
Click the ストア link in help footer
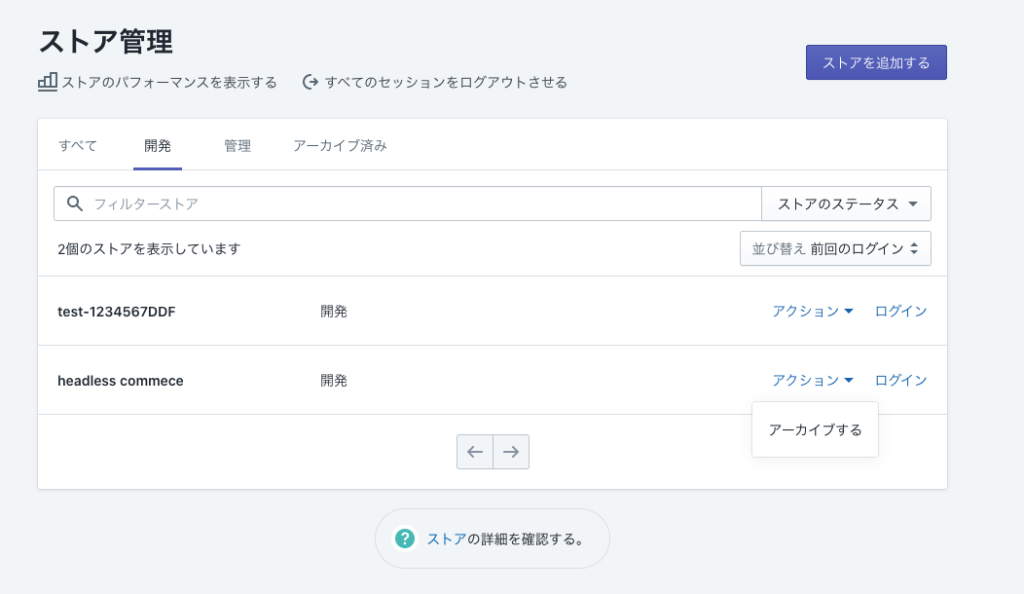point(446,539)
